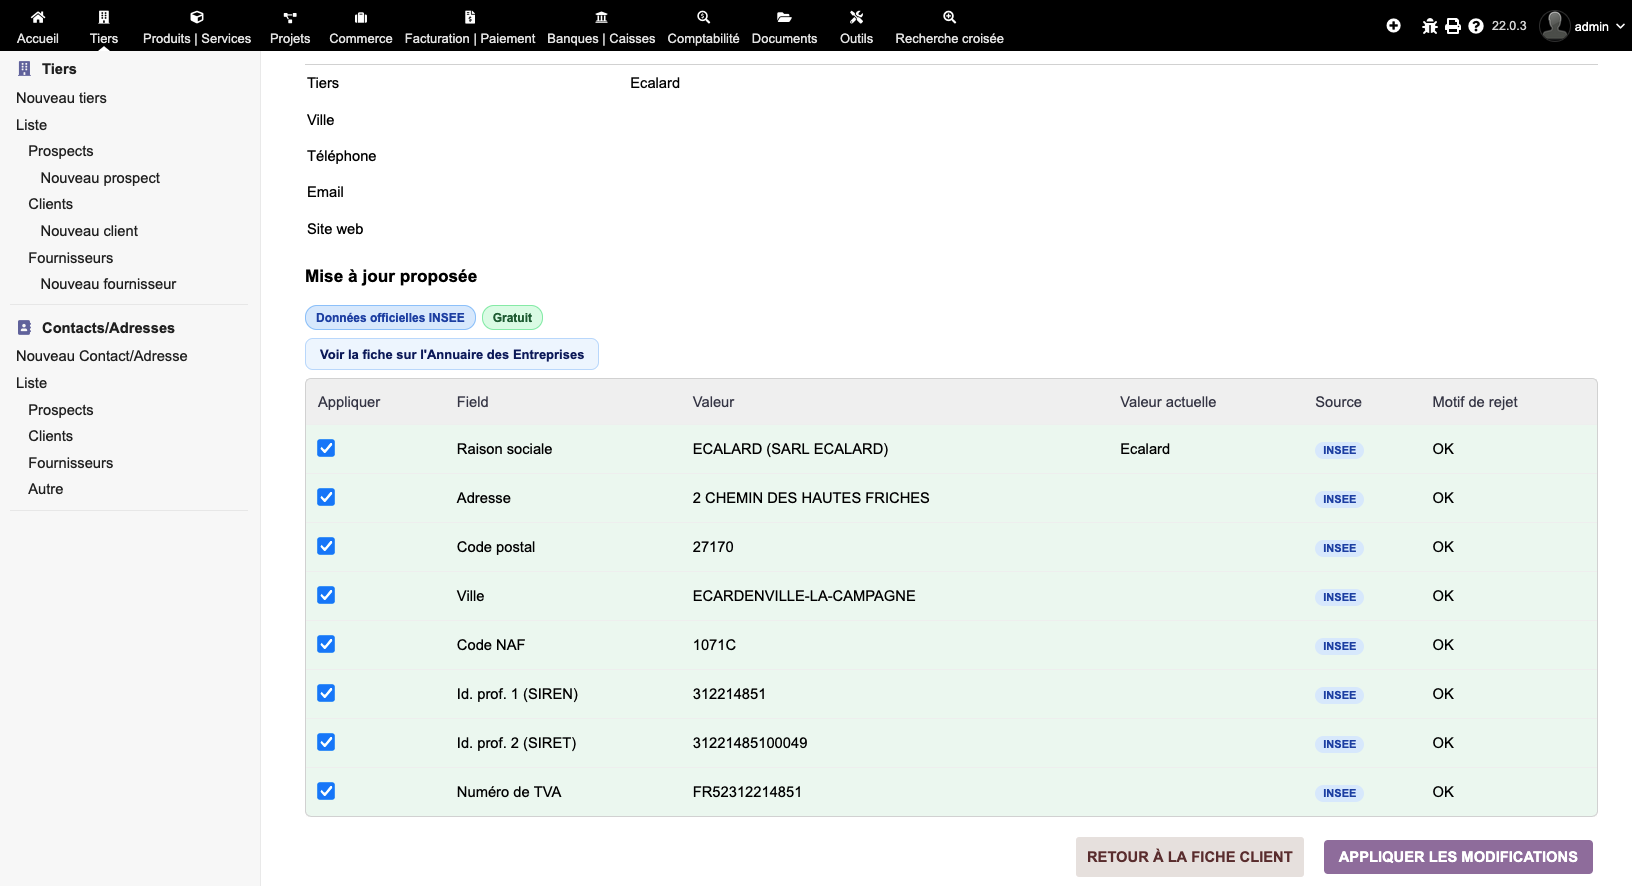Click the printer icon in top bar
This screenshot has height=886, width=1632.
pos(1453,26)
